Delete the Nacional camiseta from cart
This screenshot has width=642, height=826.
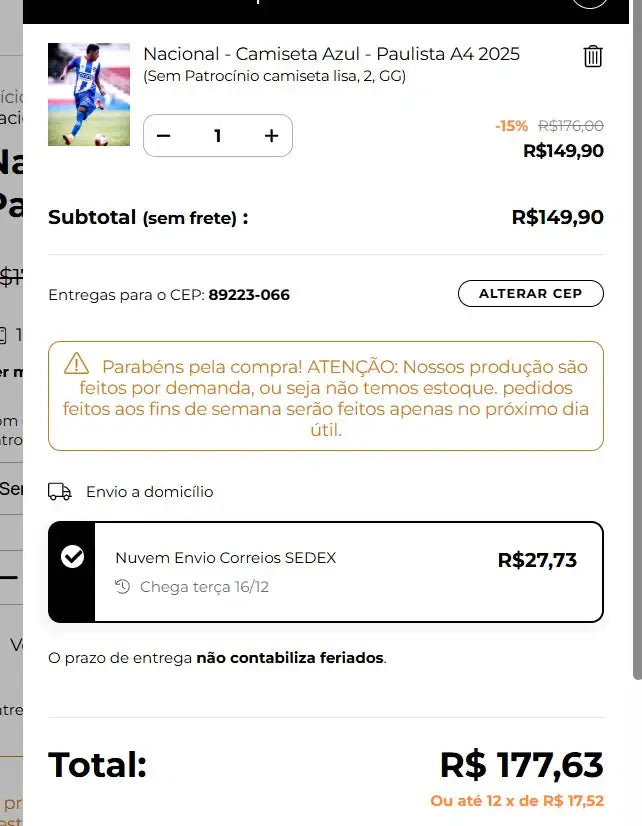coord(592,57)
